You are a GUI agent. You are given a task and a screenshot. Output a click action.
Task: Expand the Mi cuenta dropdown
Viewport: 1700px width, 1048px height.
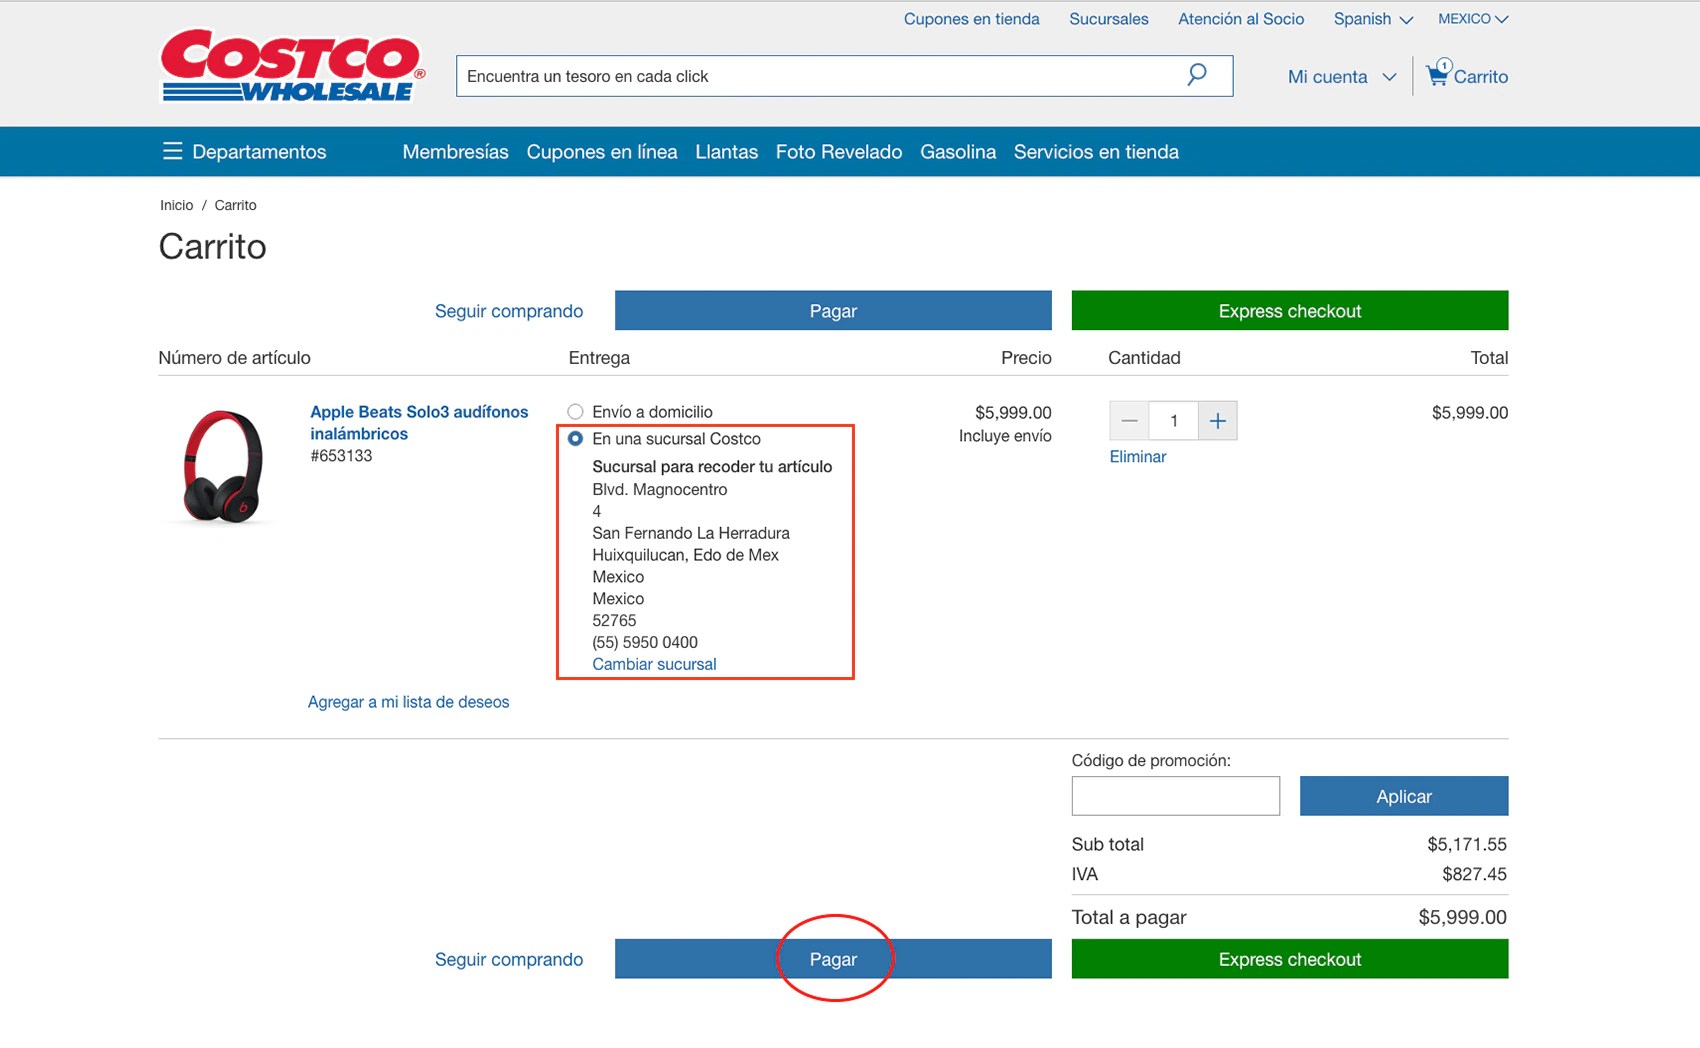point(1340,76)
